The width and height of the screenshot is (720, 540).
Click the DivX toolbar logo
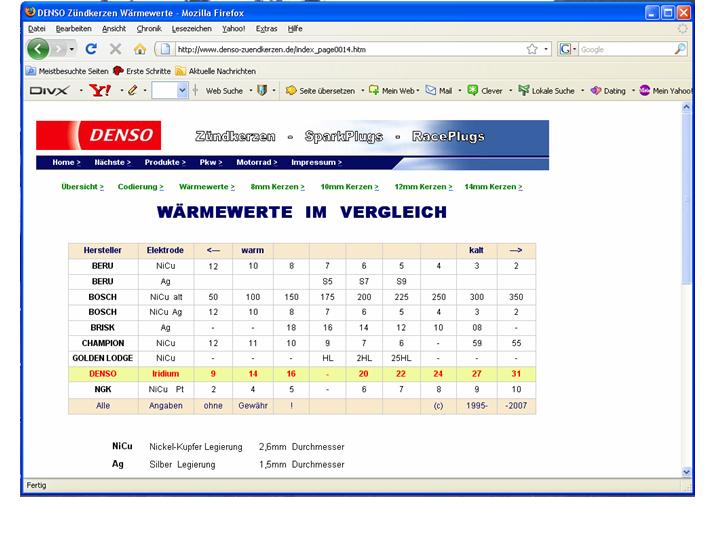50,90
